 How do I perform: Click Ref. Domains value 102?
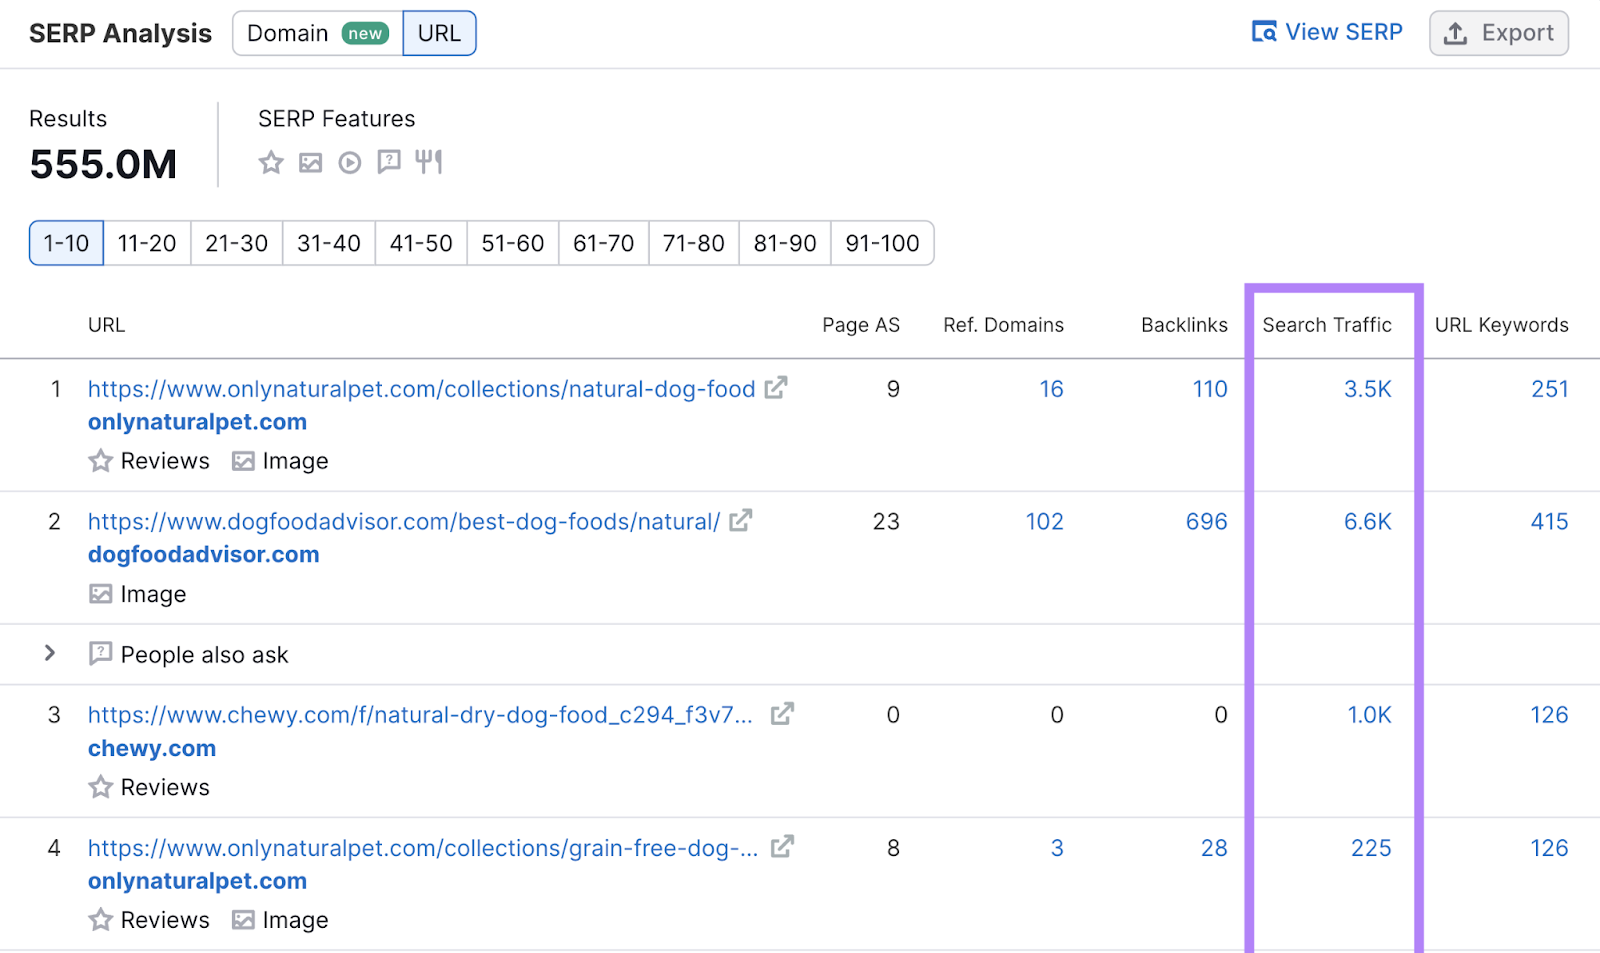click(x=1045, y=522)
